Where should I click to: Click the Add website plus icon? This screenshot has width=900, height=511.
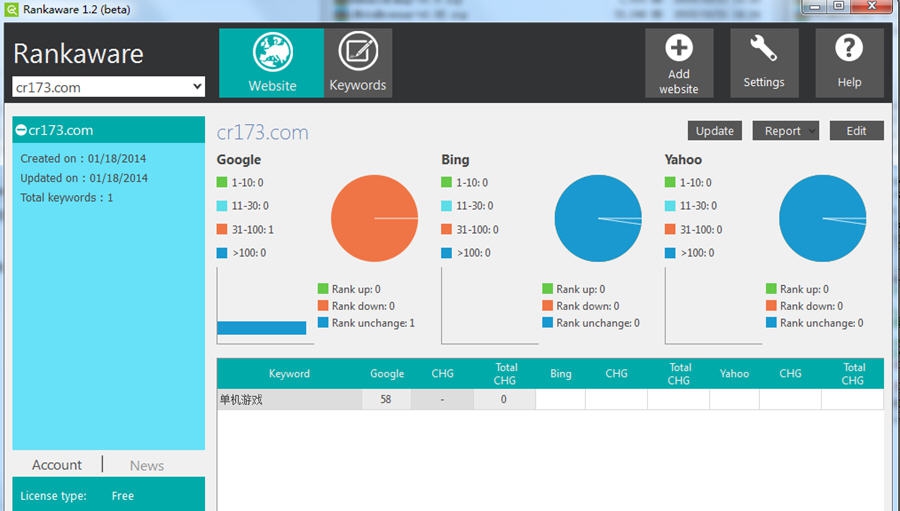pyautogui.click(x=679, y=48)
